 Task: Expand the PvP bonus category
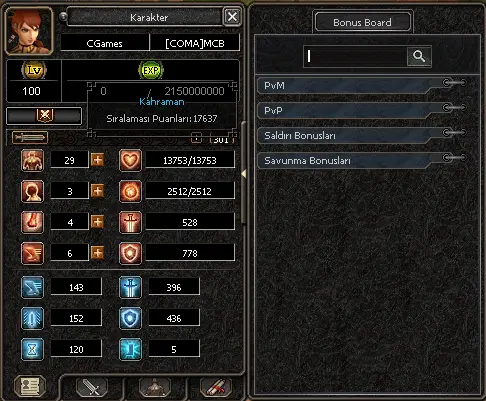[x=362, y=110]
